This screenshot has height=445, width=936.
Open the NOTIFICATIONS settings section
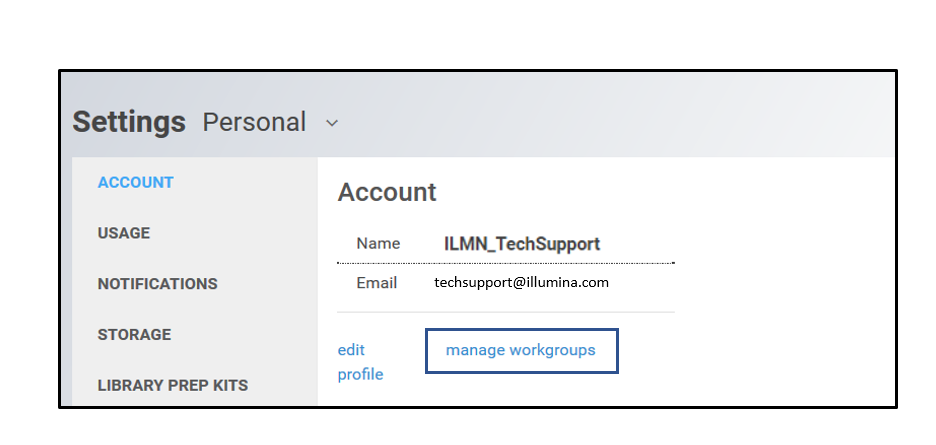click(157, 284)
